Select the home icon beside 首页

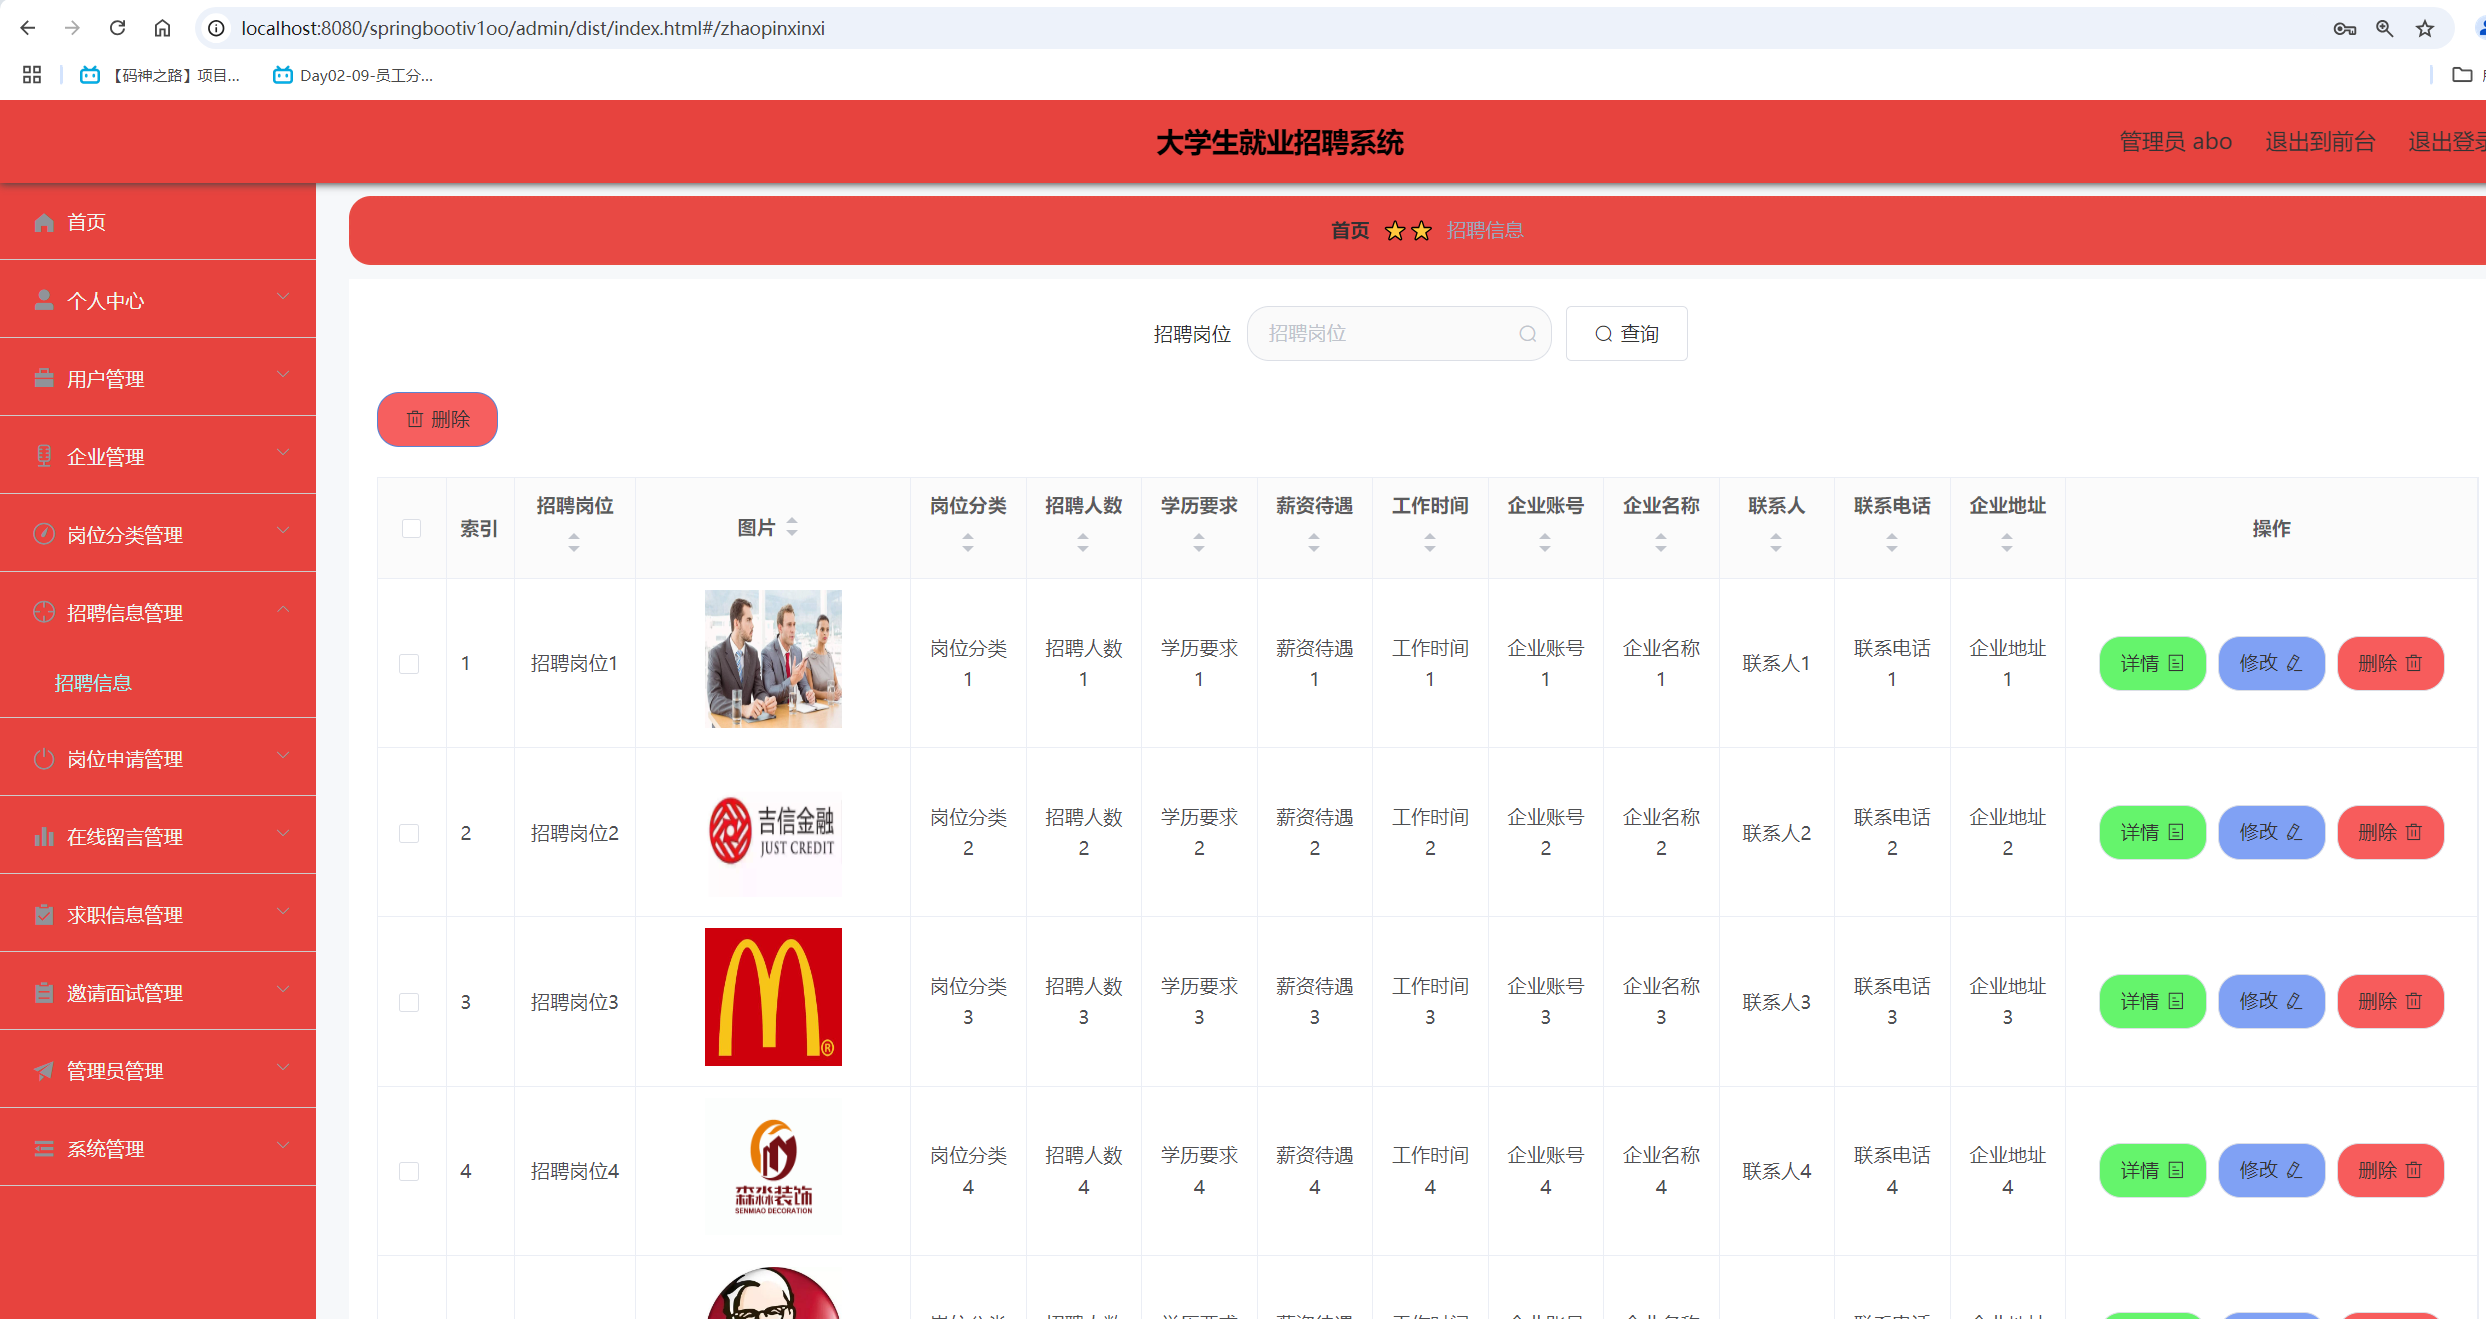pyautogui.click(x=44, y=222)
